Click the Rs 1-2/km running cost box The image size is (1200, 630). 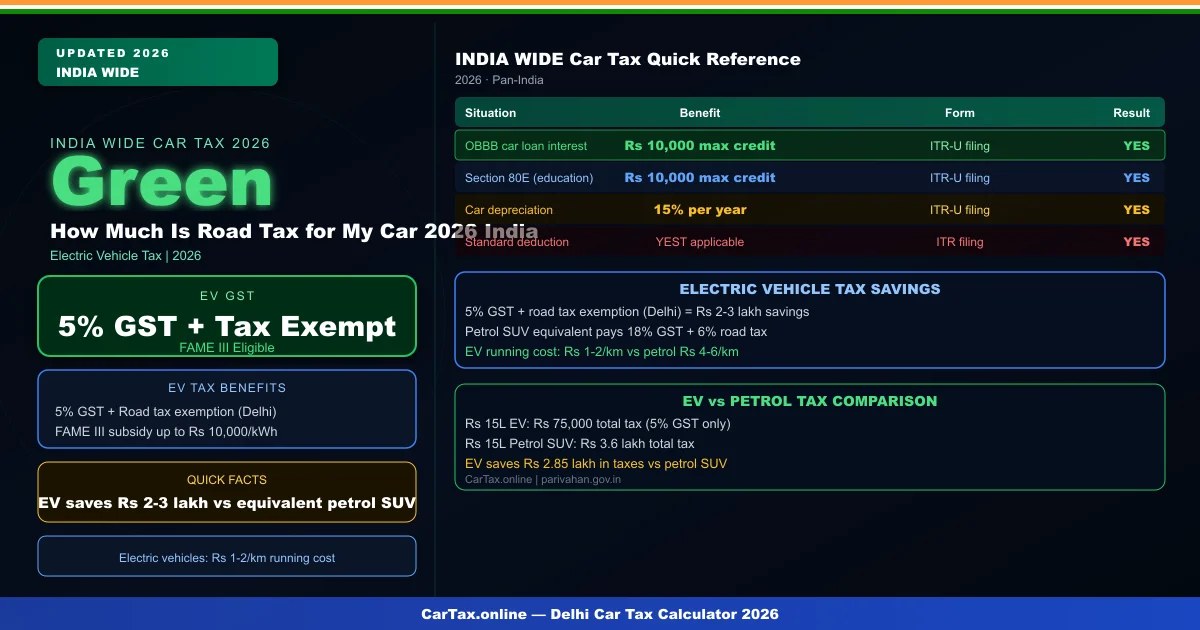(x=227, y=556)
